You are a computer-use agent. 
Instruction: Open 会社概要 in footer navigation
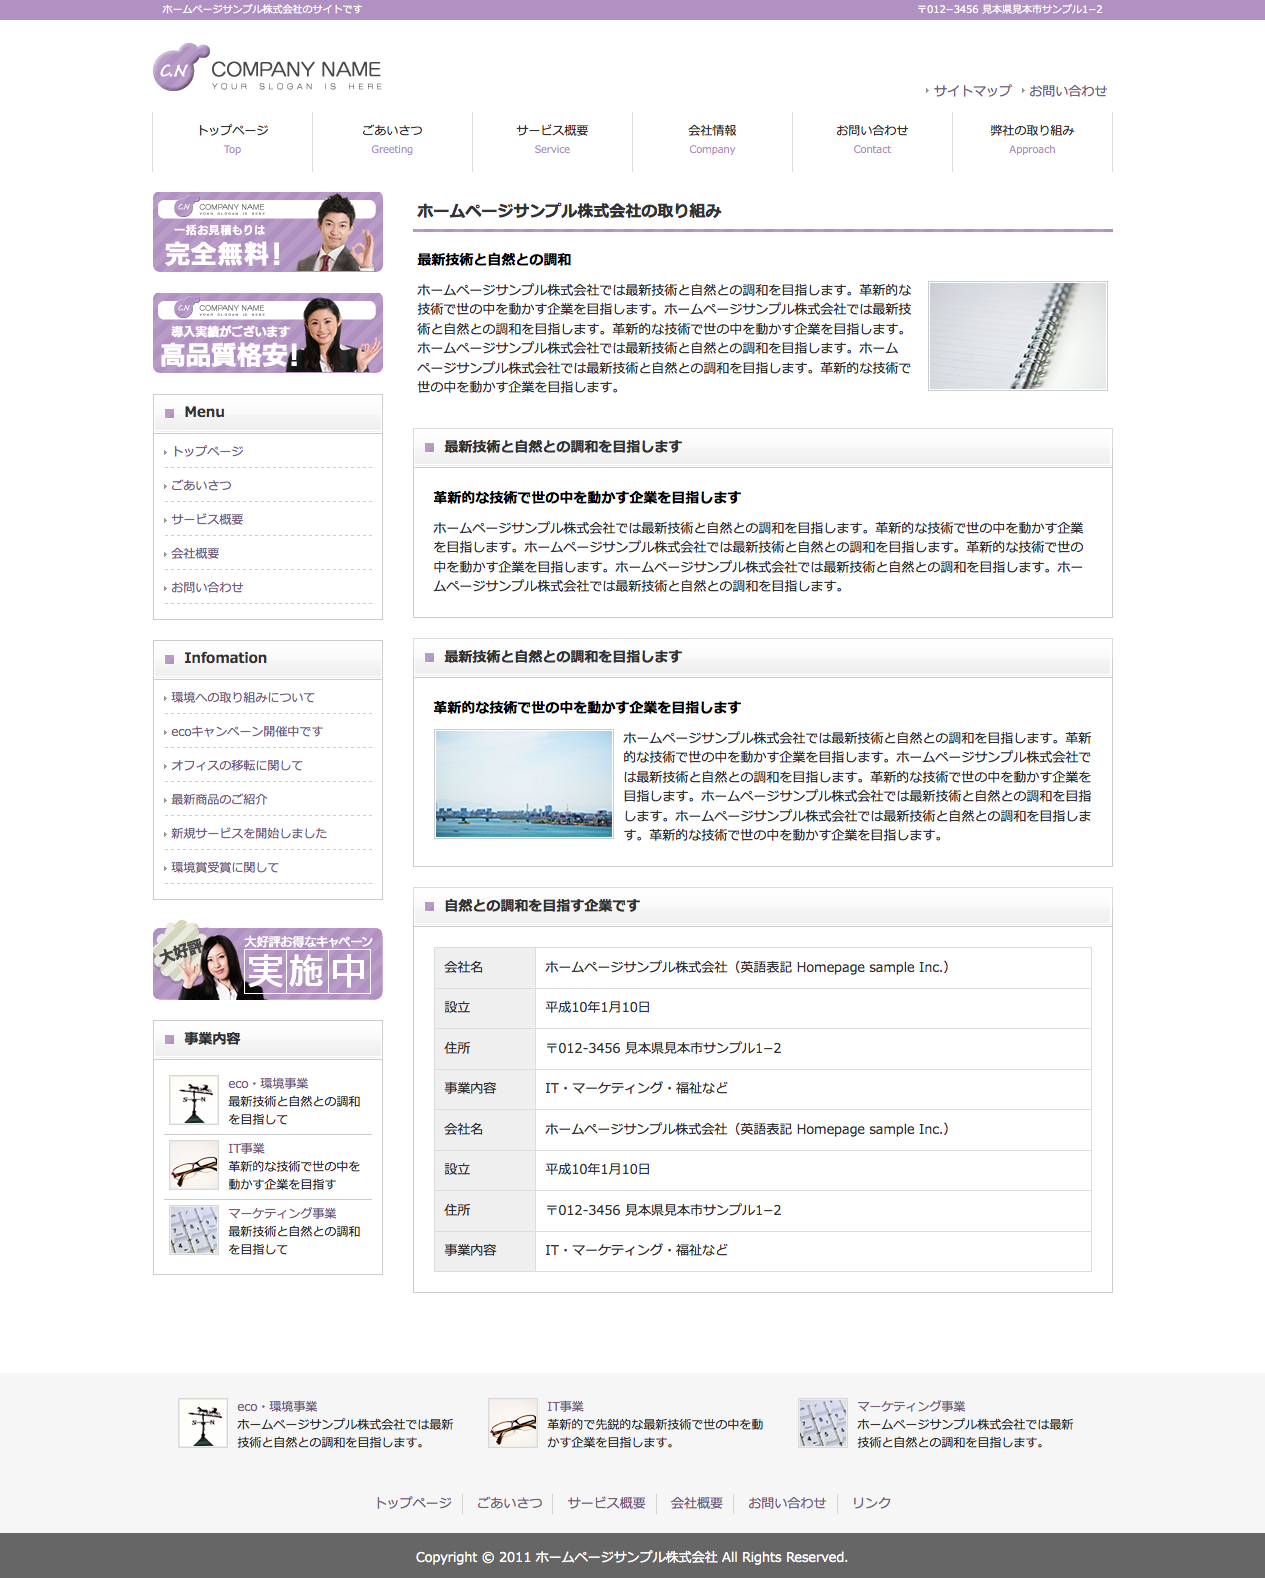(697, 1503)
